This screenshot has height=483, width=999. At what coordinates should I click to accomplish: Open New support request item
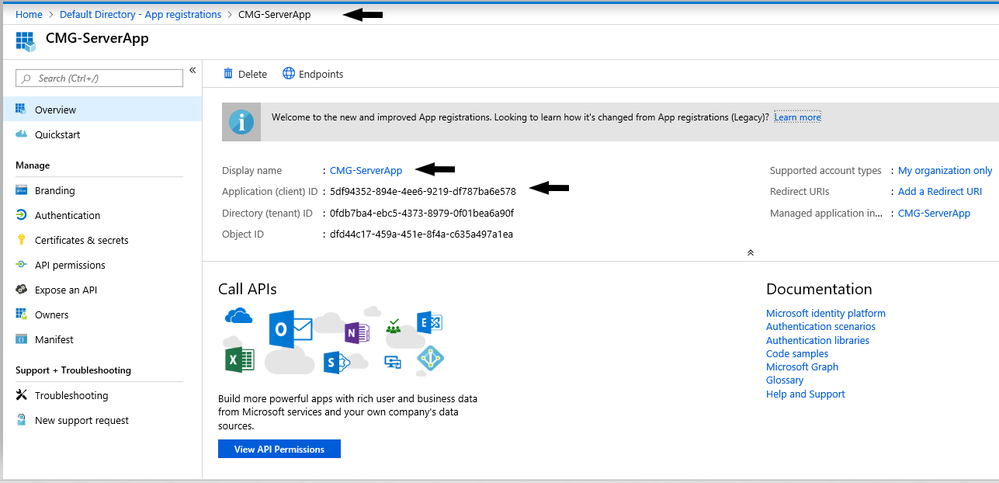pos(102,420)
